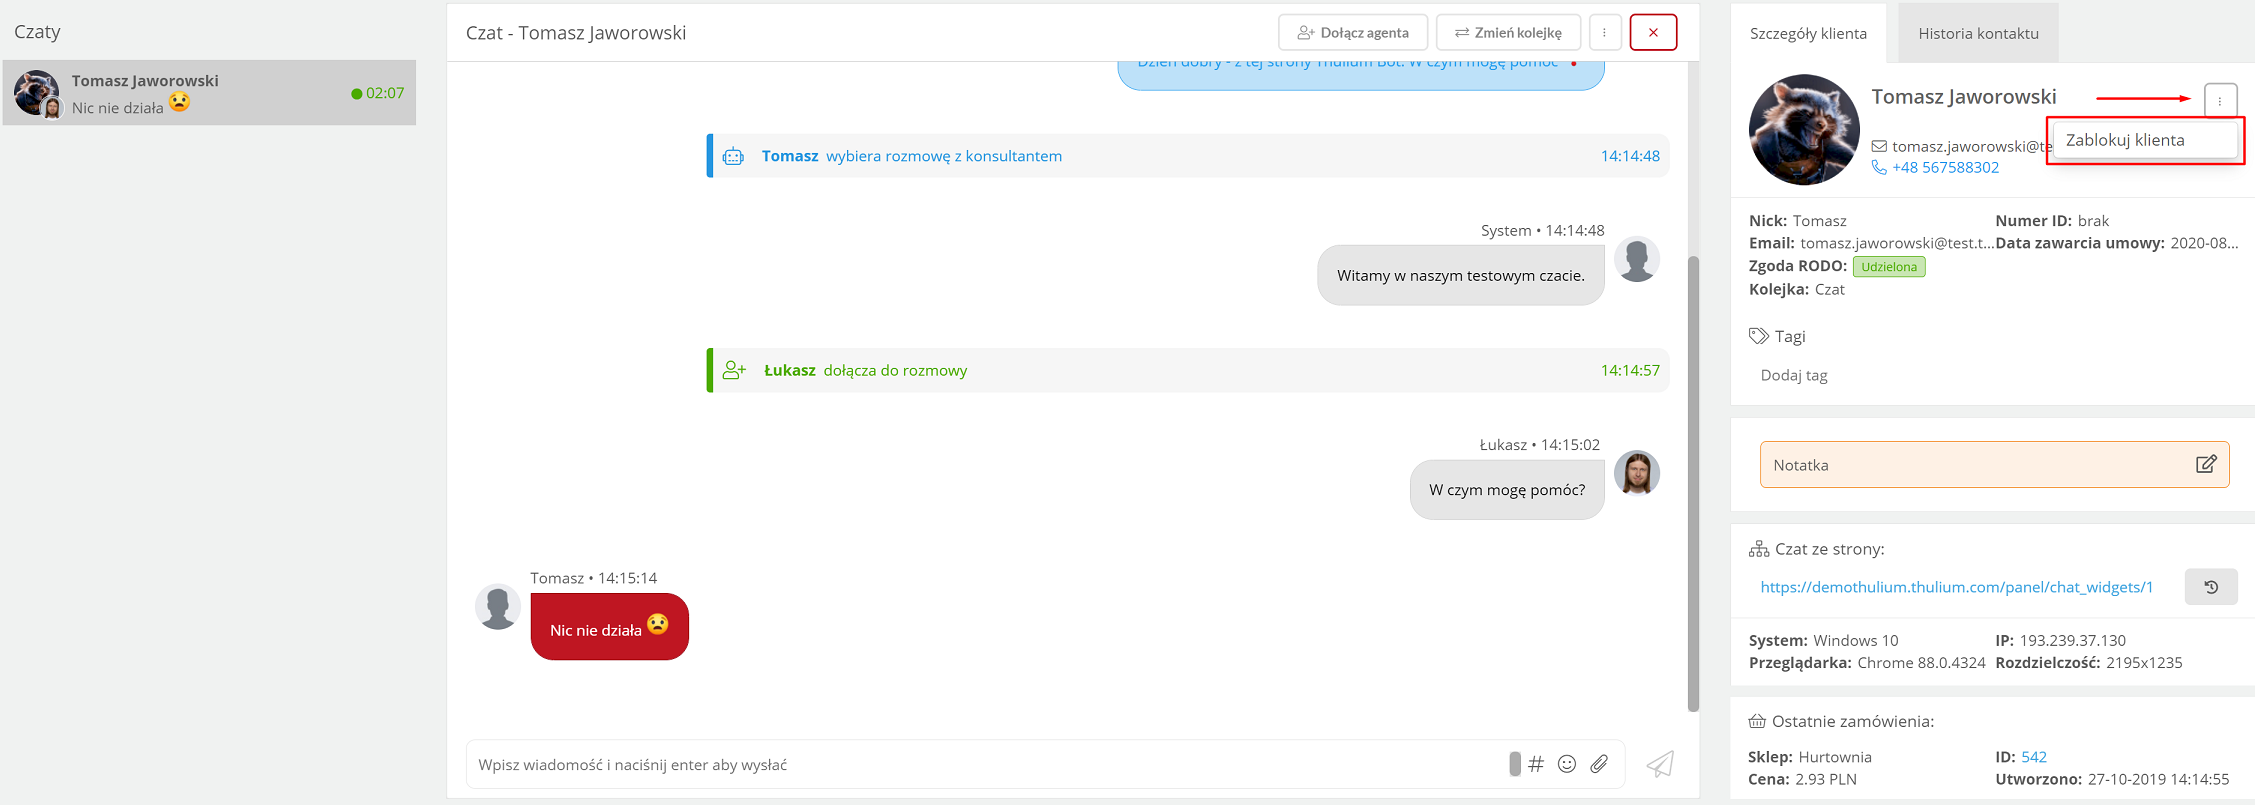
Task: Click the tag icon next to Tagi
Action: pos(1758,336)
